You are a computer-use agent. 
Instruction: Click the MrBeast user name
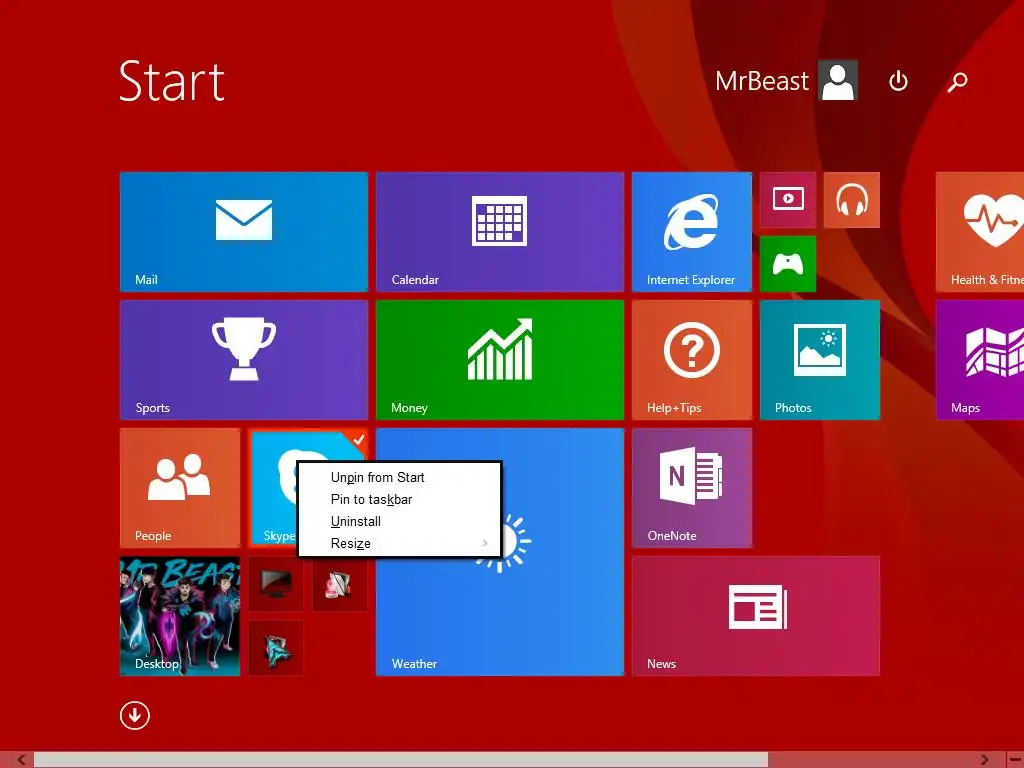coord(761,81)
